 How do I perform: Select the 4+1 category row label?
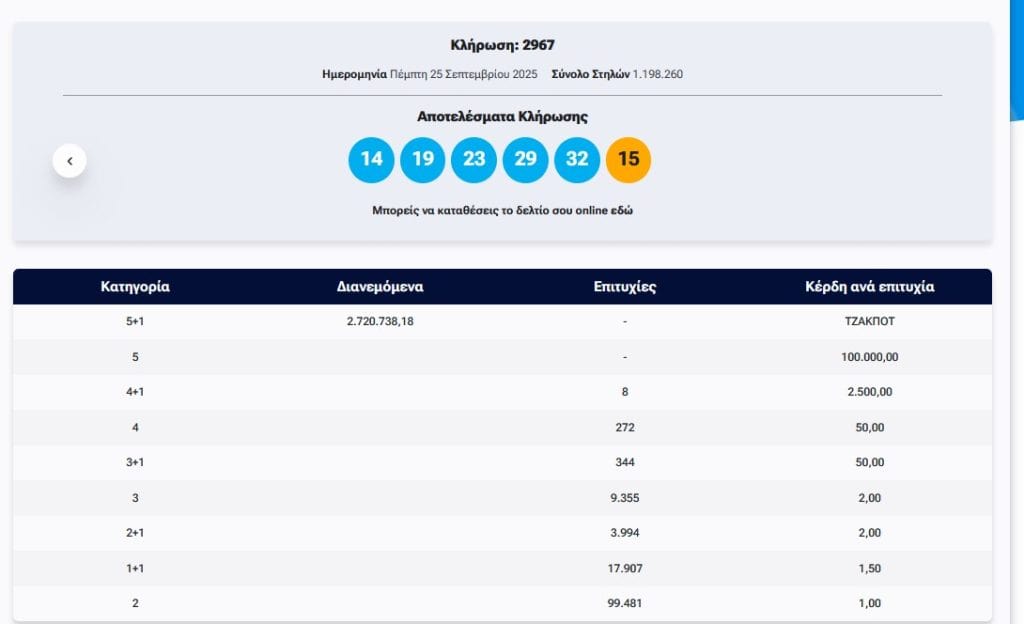[135, 392]
